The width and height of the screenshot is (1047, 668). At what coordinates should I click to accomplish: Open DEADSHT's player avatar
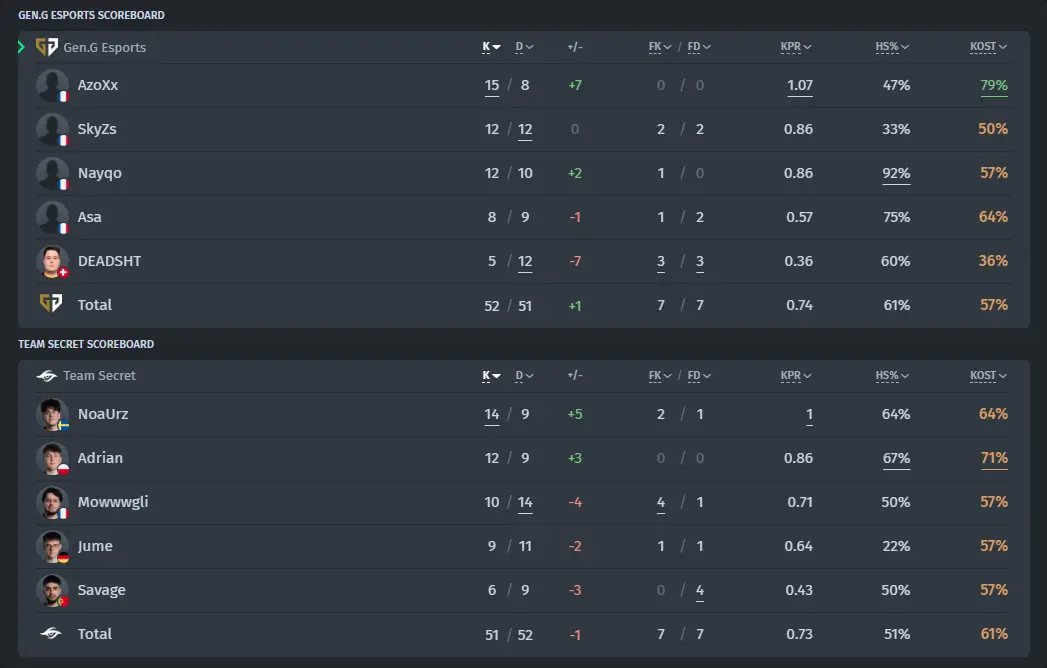52,261
